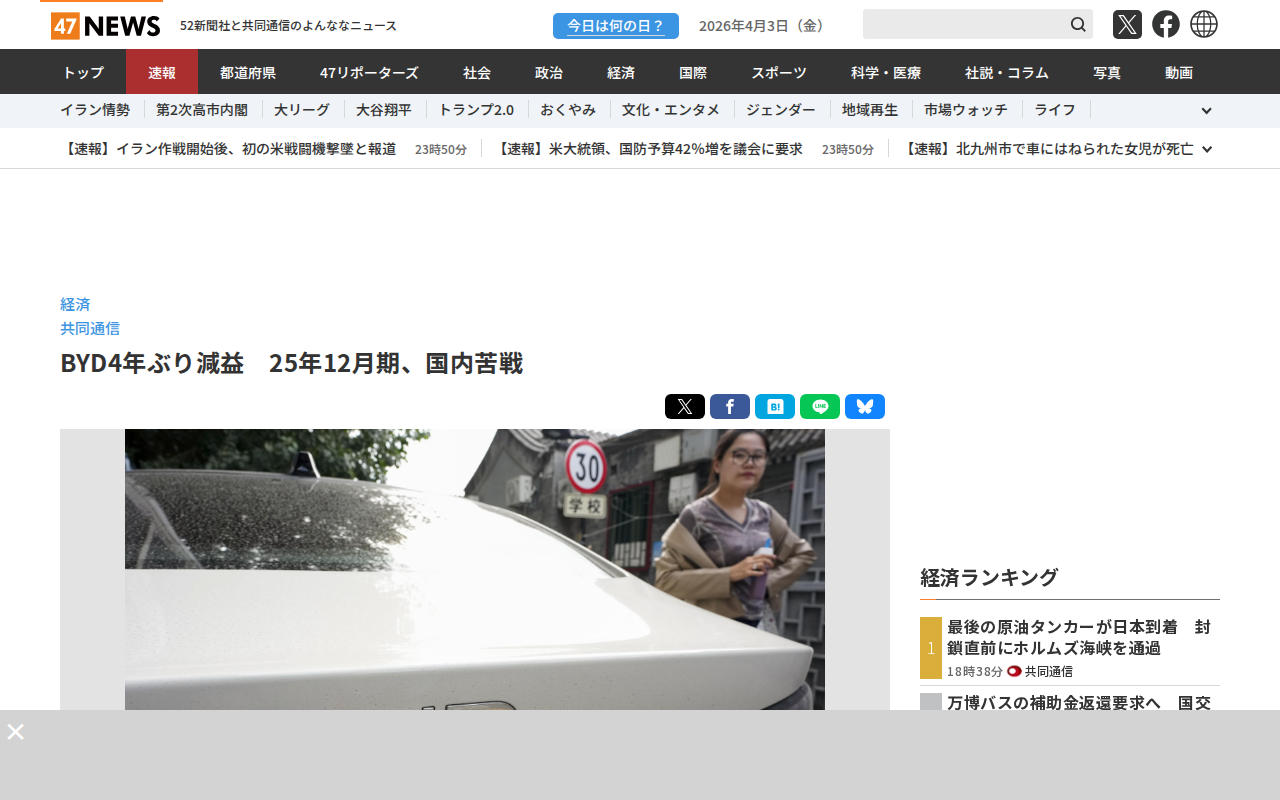The image size is (1280, 800).
Task: Open the 第2次高市内閣 topic
Action: pos(202,110)
